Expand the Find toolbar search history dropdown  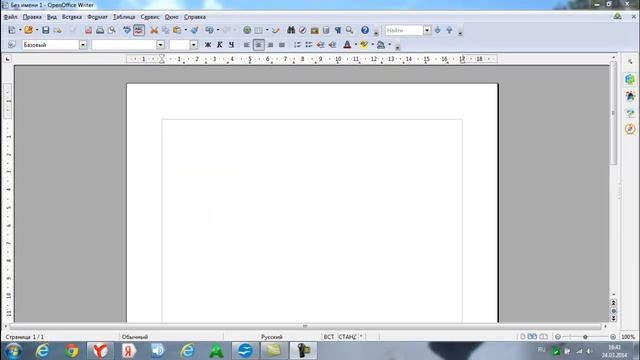(427, 30)
